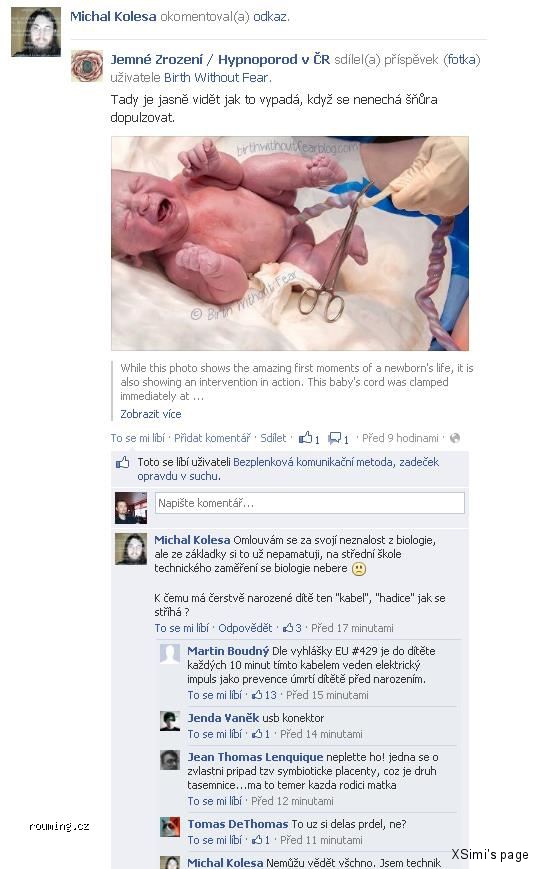Like Tomas DeThomas's comment
The height and width of the screenshot is (869, 537).
[214, 840]
